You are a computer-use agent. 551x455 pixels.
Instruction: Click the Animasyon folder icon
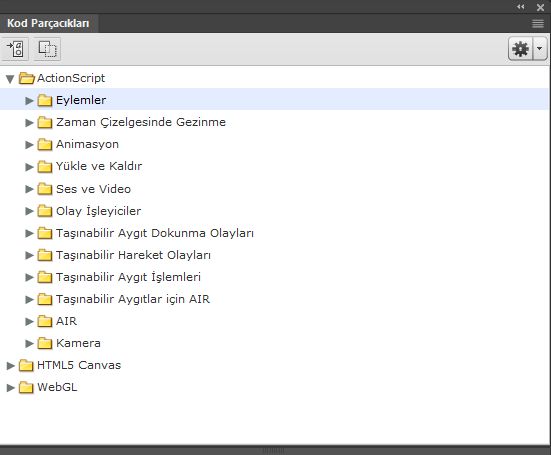coord(45,144)
